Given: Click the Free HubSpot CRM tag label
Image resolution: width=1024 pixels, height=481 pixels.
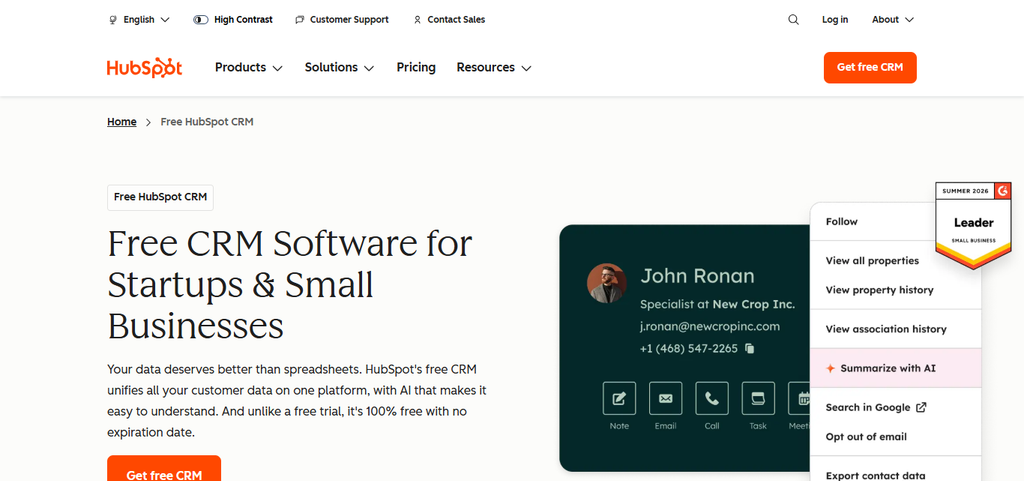Looking at the screenshot, I should click(x=160, y=197).
